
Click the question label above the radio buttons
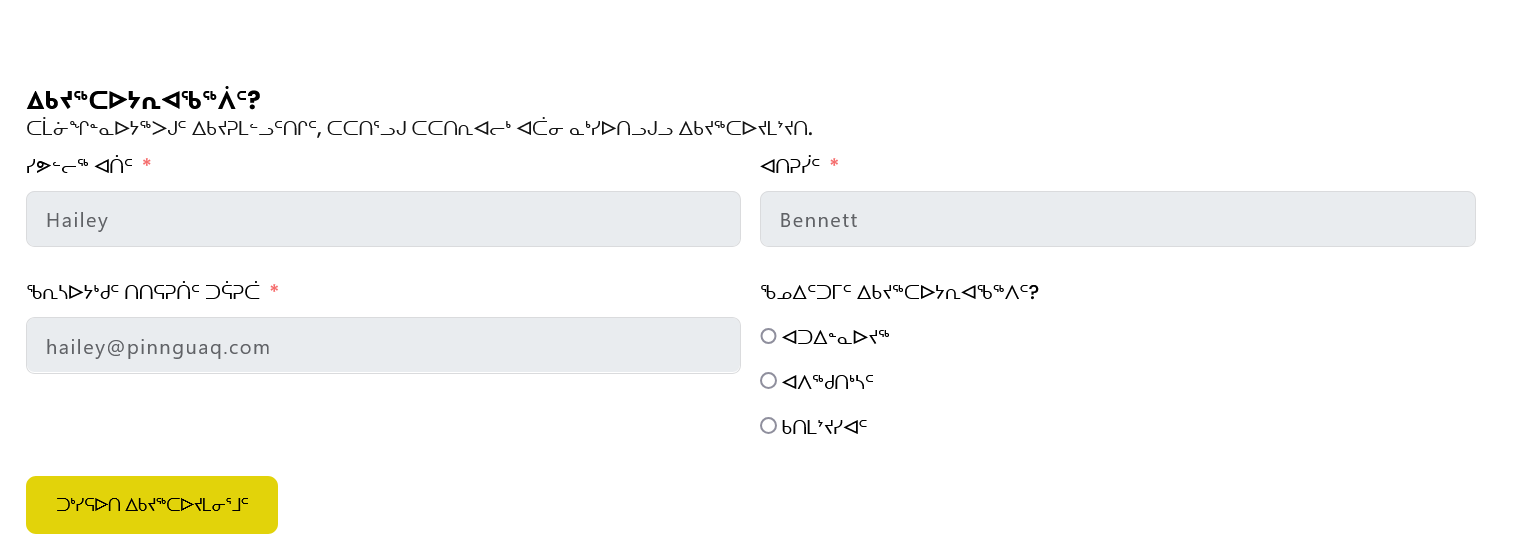[x=899, y=292]
